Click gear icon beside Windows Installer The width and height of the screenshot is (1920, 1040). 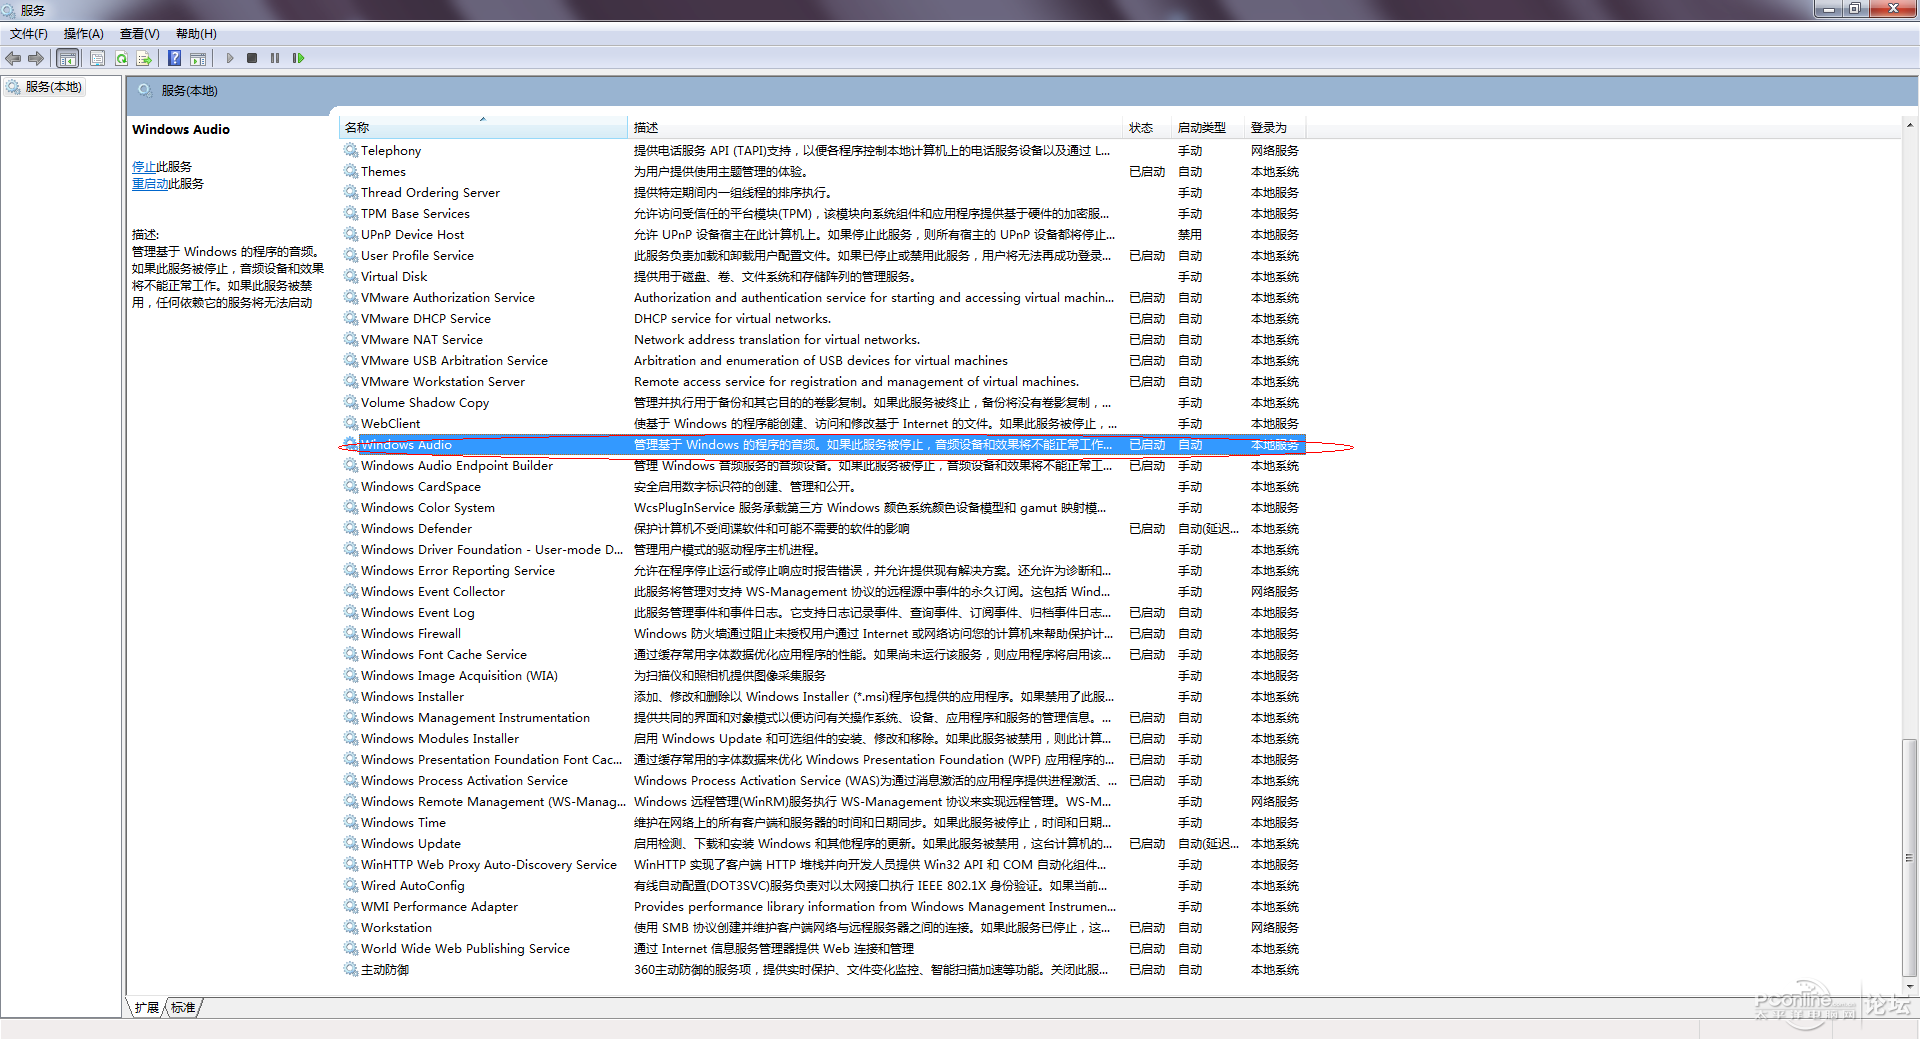[351, 696]
